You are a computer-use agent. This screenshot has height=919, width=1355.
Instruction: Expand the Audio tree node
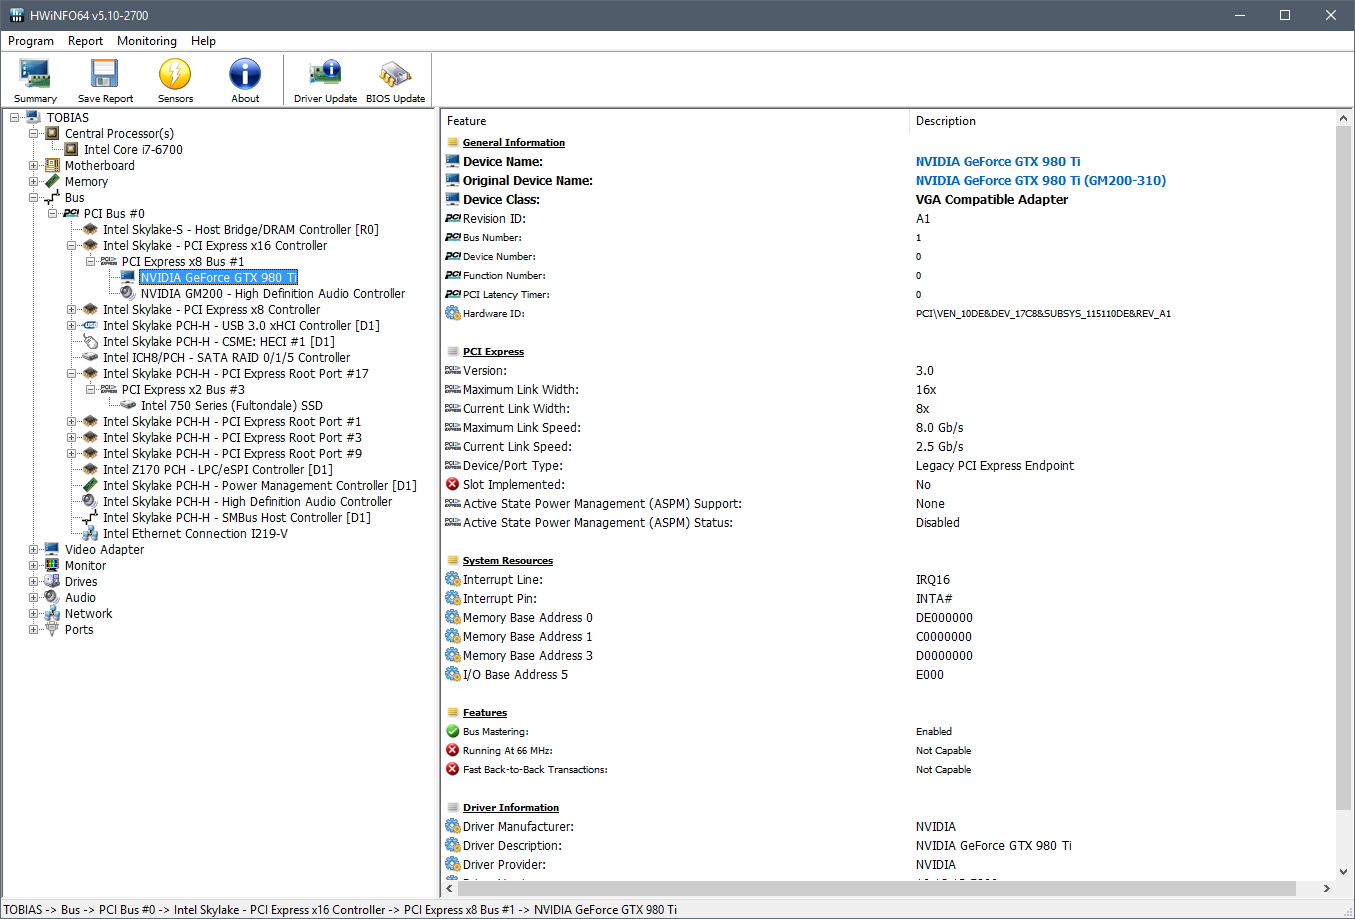pos(34,598)
